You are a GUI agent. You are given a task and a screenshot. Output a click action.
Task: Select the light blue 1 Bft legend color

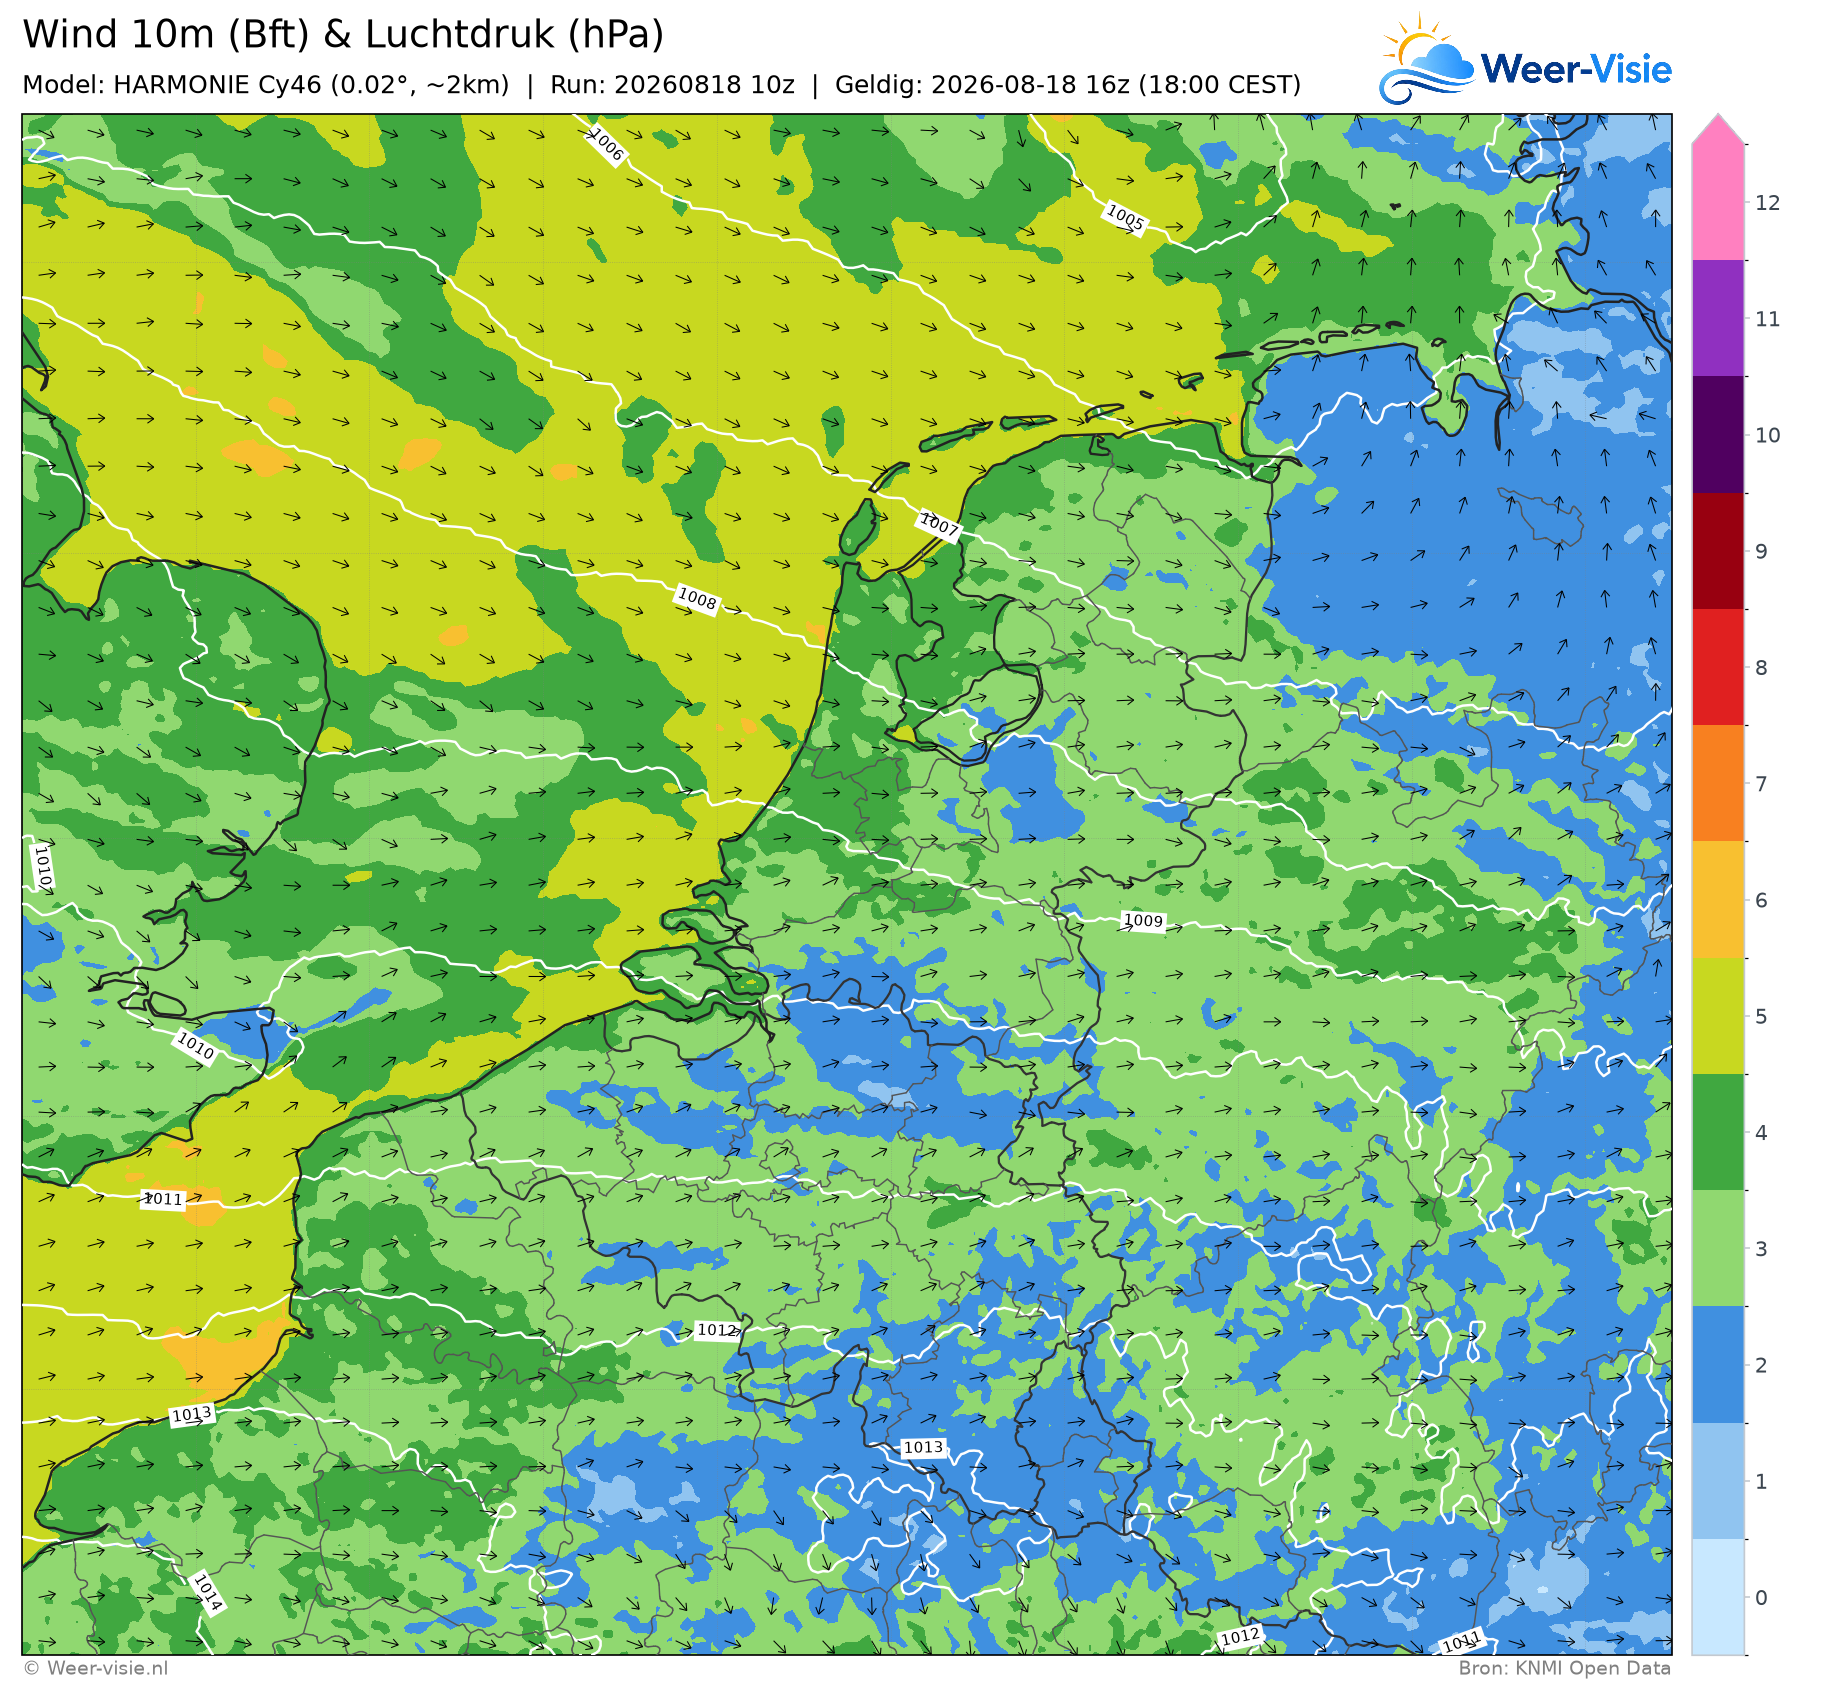click(1719, 1481)
